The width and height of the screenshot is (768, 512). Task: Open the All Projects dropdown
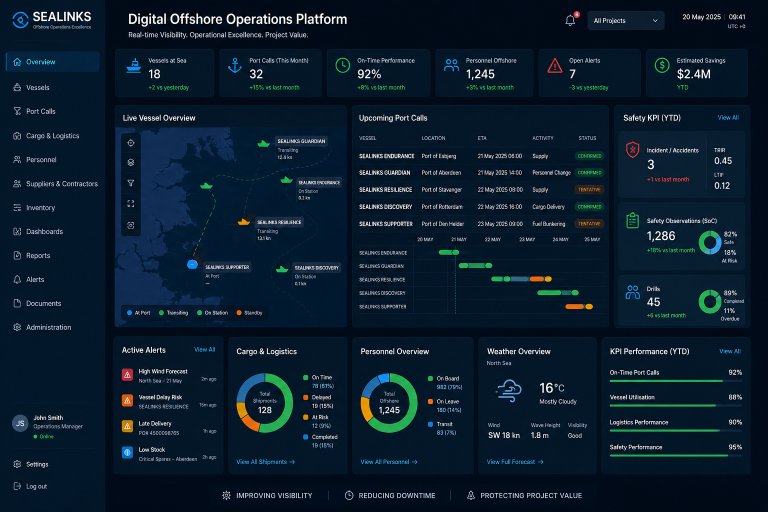pos(625,21)
